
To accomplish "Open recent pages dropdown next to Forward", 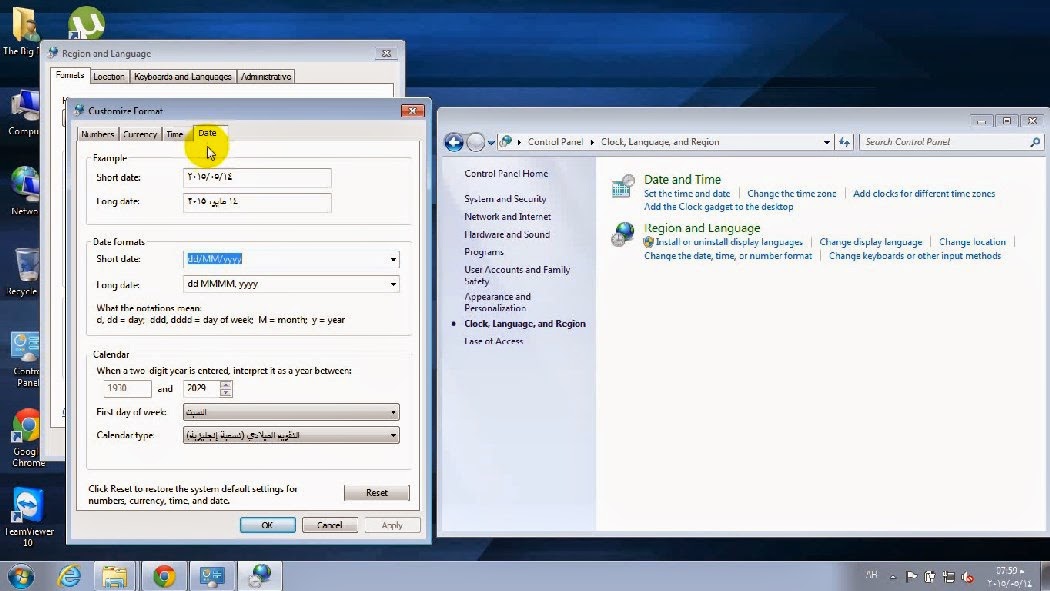I will 492,142.
